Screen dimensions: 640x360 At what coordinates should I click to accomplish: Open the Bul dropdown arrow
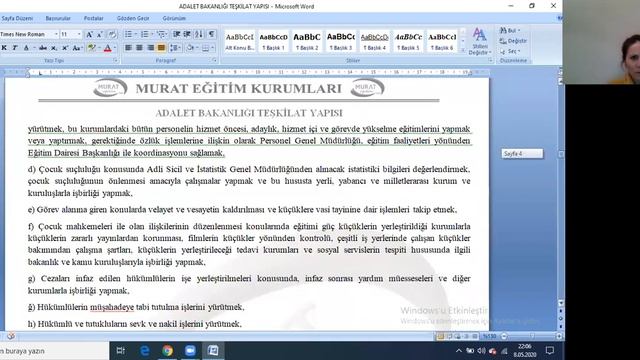519,30
